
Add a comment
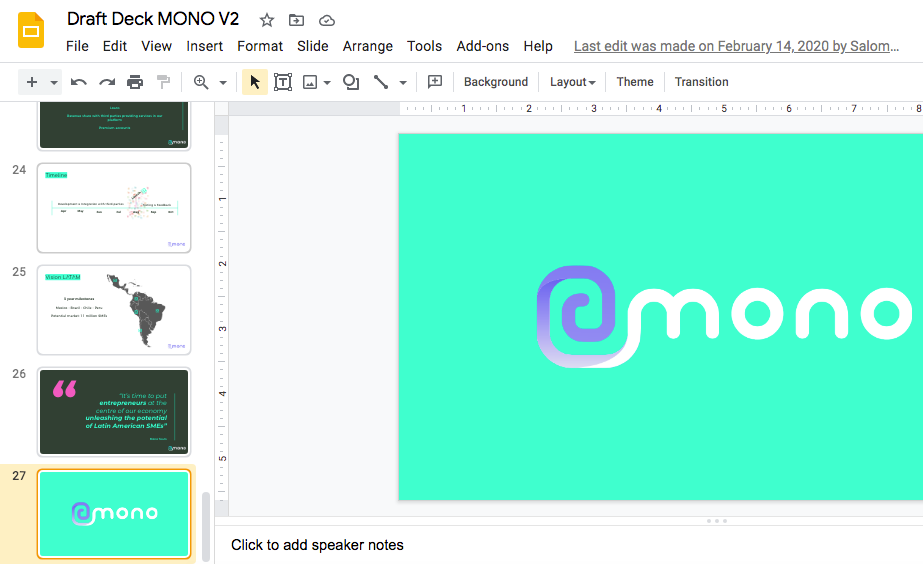(435, 82)
